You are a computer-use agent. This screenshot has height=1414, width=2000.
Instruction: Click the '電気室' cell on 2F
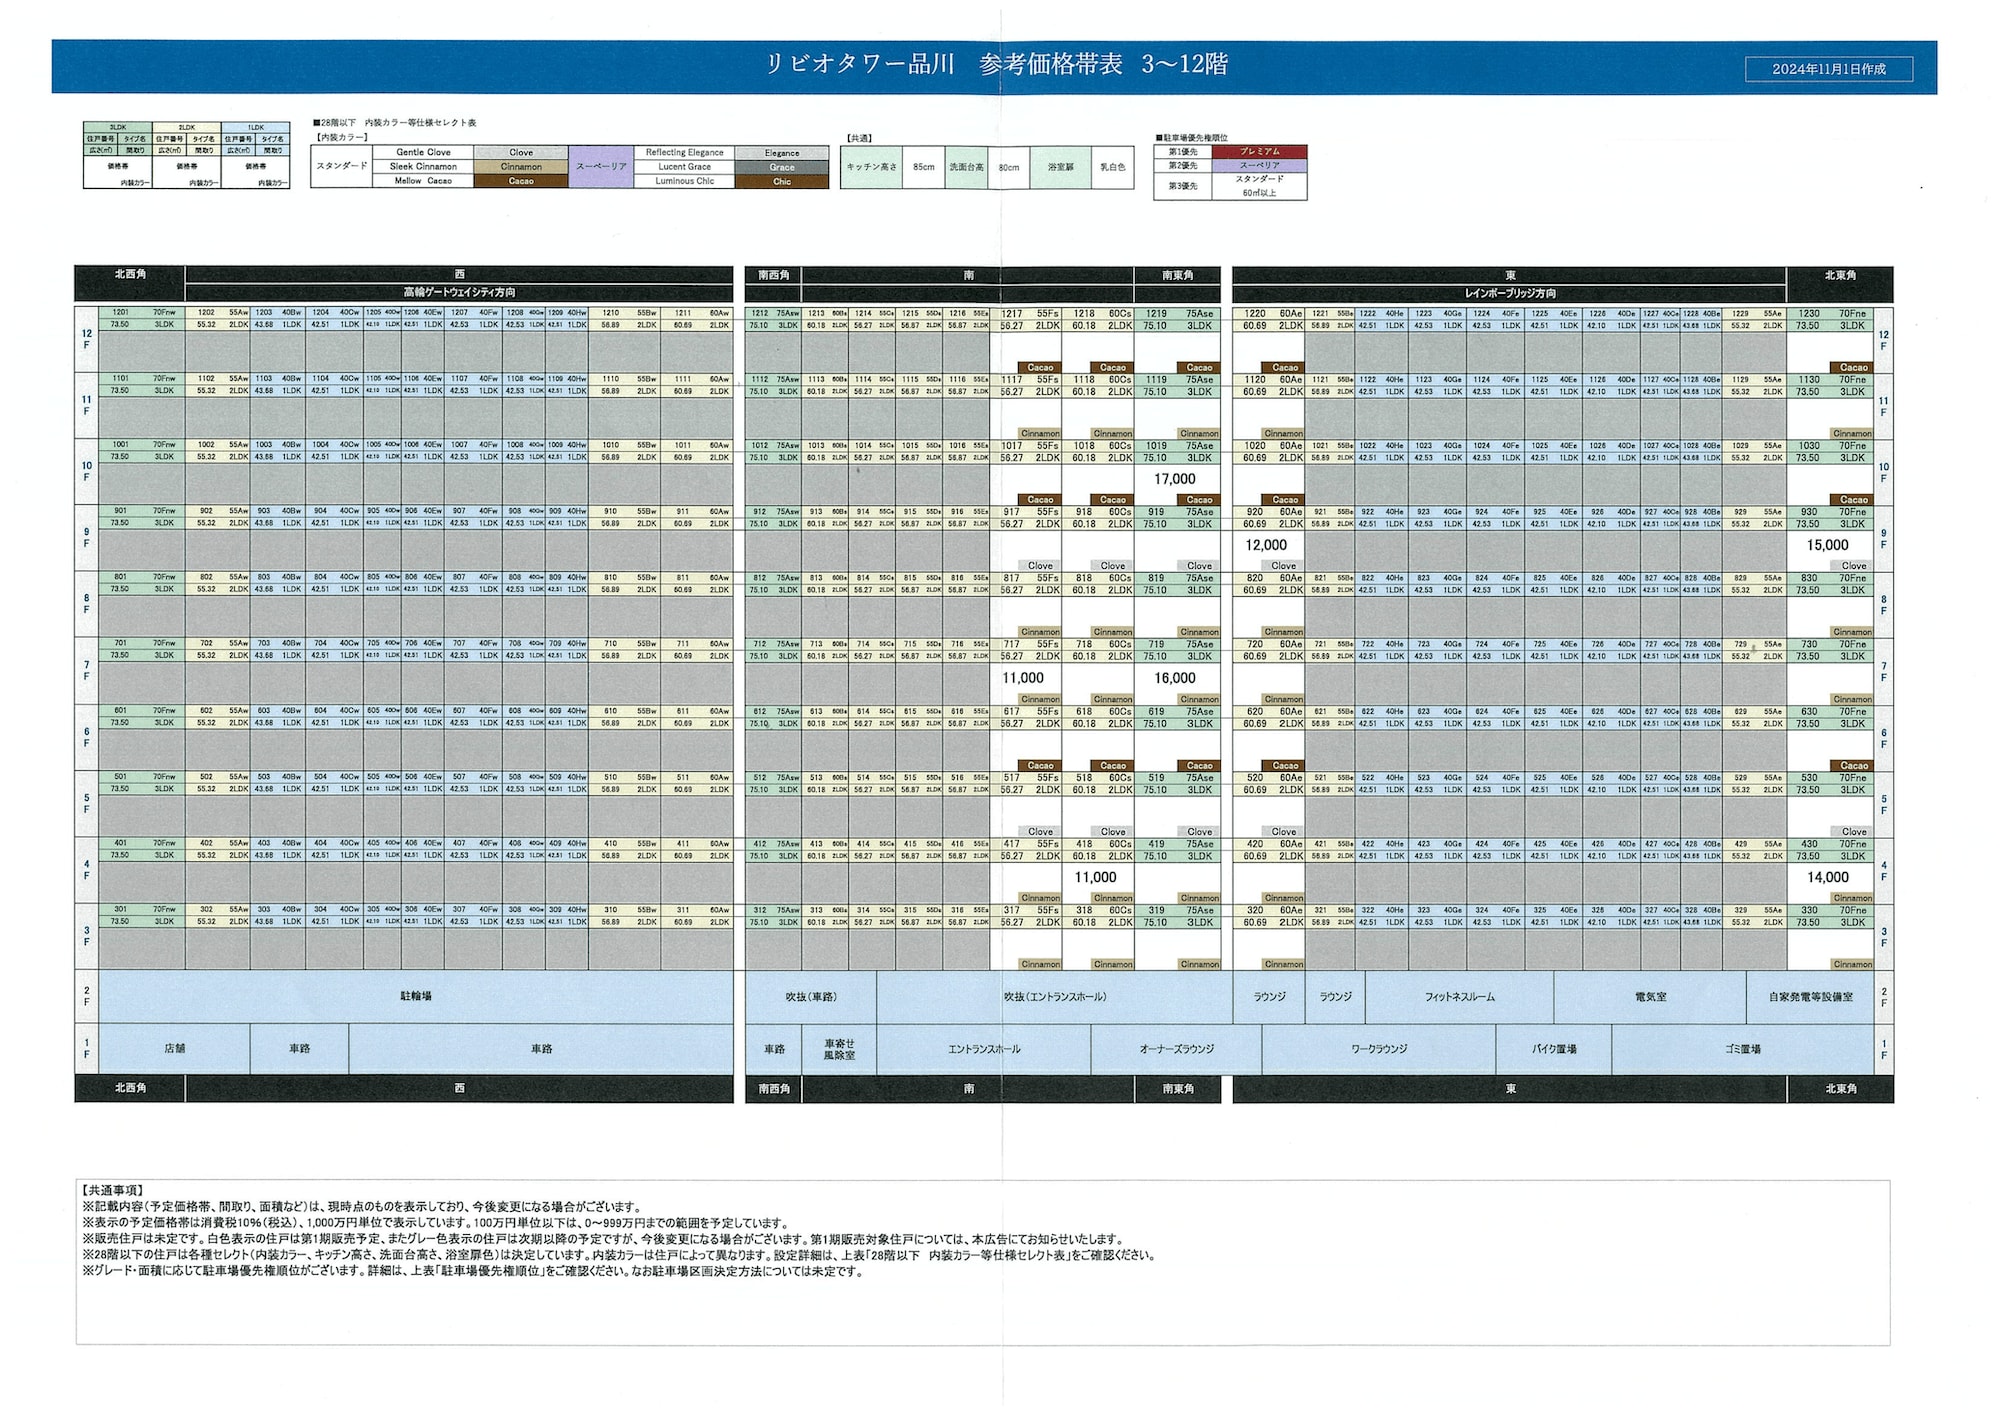(x=1650, y=997)
